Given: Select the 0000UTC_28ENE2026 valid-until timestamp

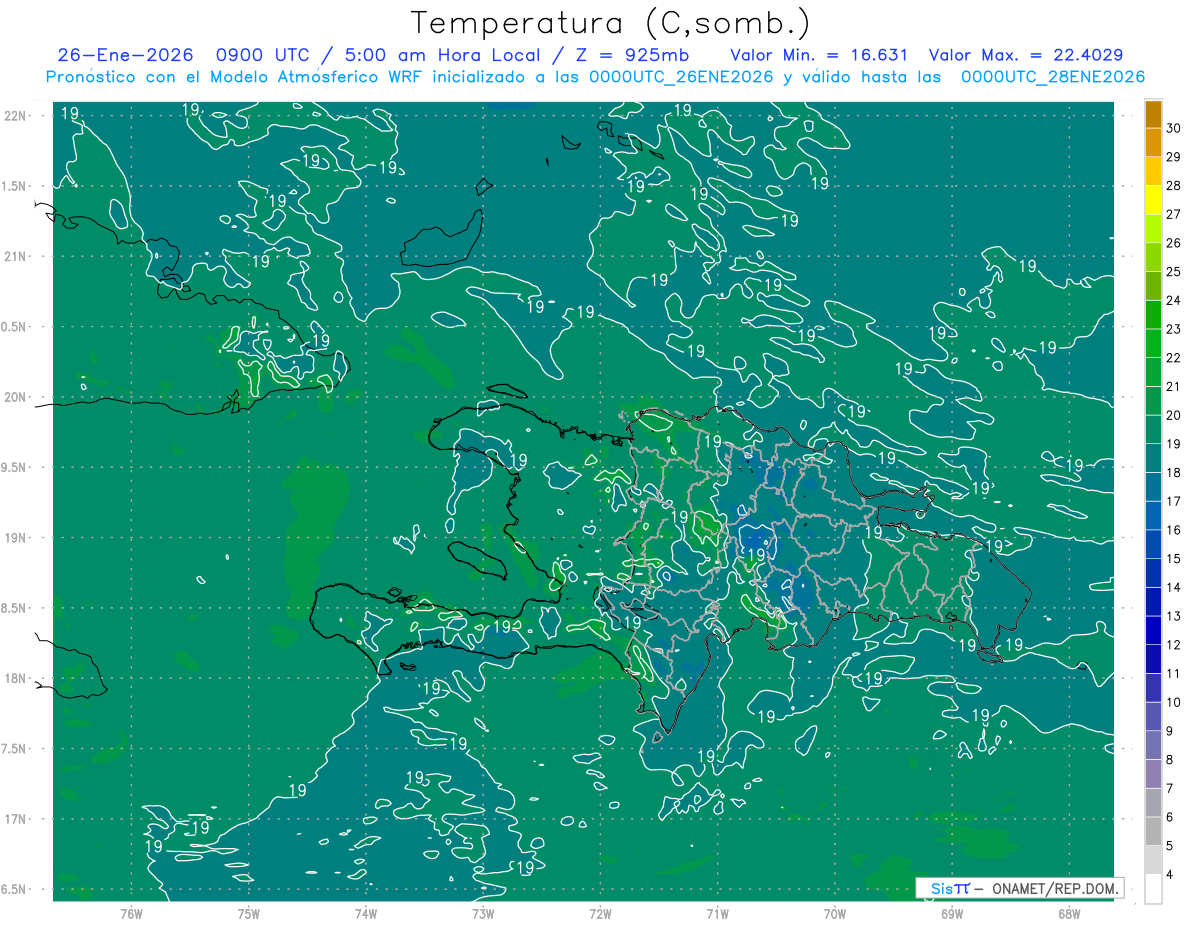Looking at the screenshot, I should pos(1053,77).
